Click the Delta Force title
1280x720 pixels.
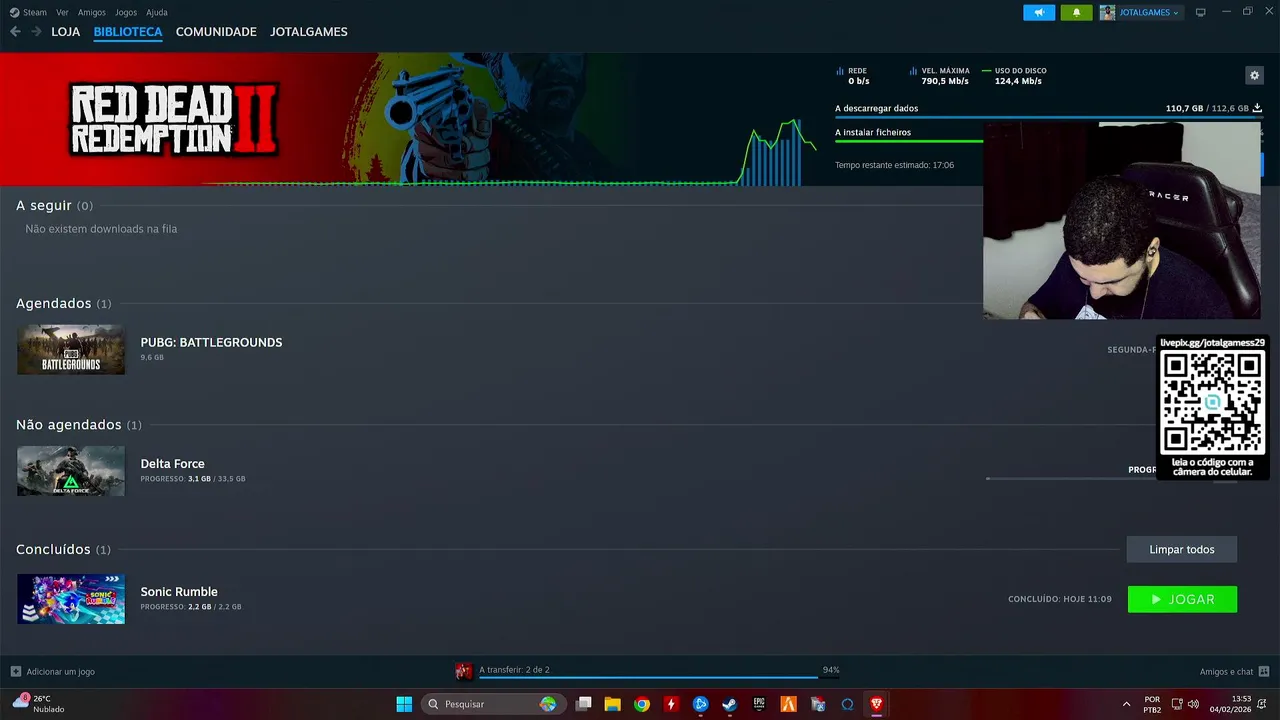click(x=172, y=464)
